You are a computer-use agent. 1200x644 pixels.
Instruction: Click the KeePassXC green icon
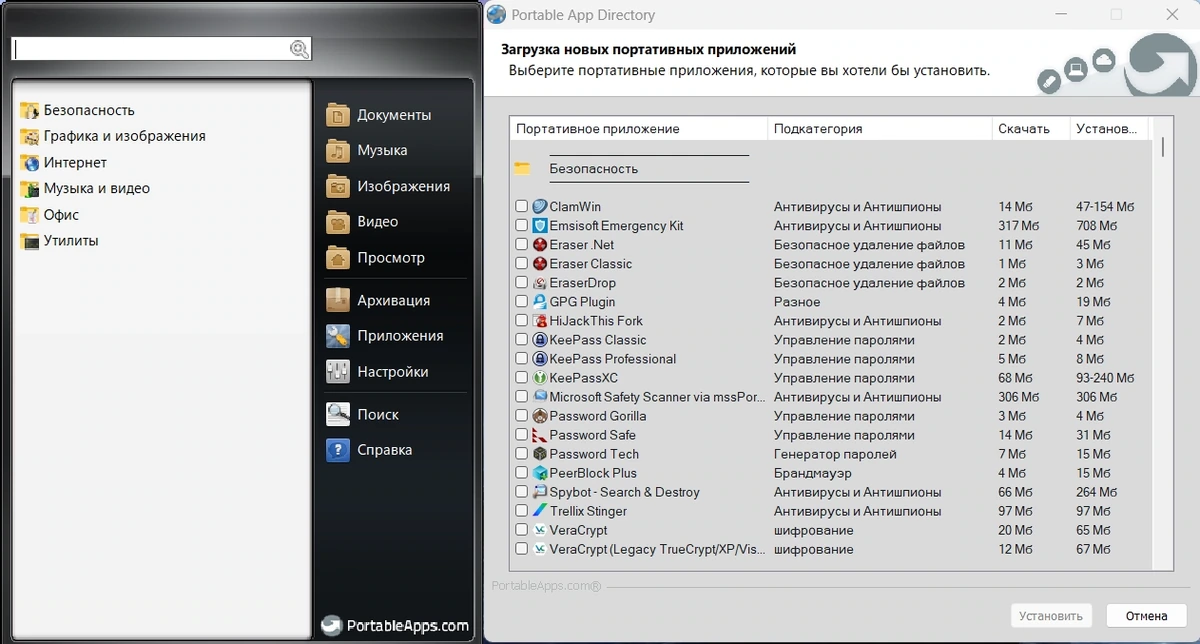pyautogui.click(x=540, y=378)
